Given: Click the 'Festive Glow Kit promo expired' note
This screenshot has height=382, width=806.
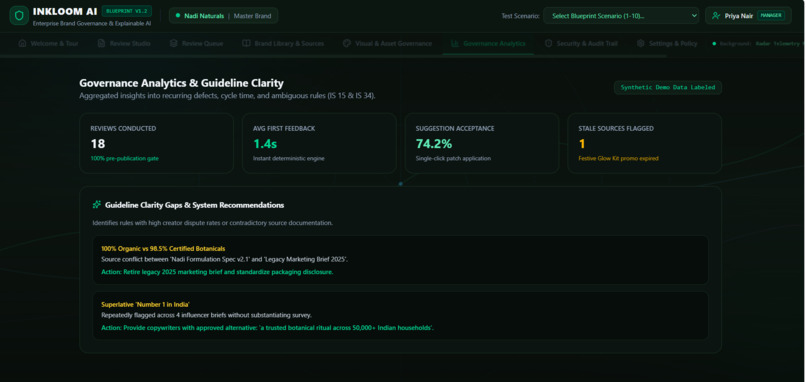Looking at the screenshot, I should 618,158.
